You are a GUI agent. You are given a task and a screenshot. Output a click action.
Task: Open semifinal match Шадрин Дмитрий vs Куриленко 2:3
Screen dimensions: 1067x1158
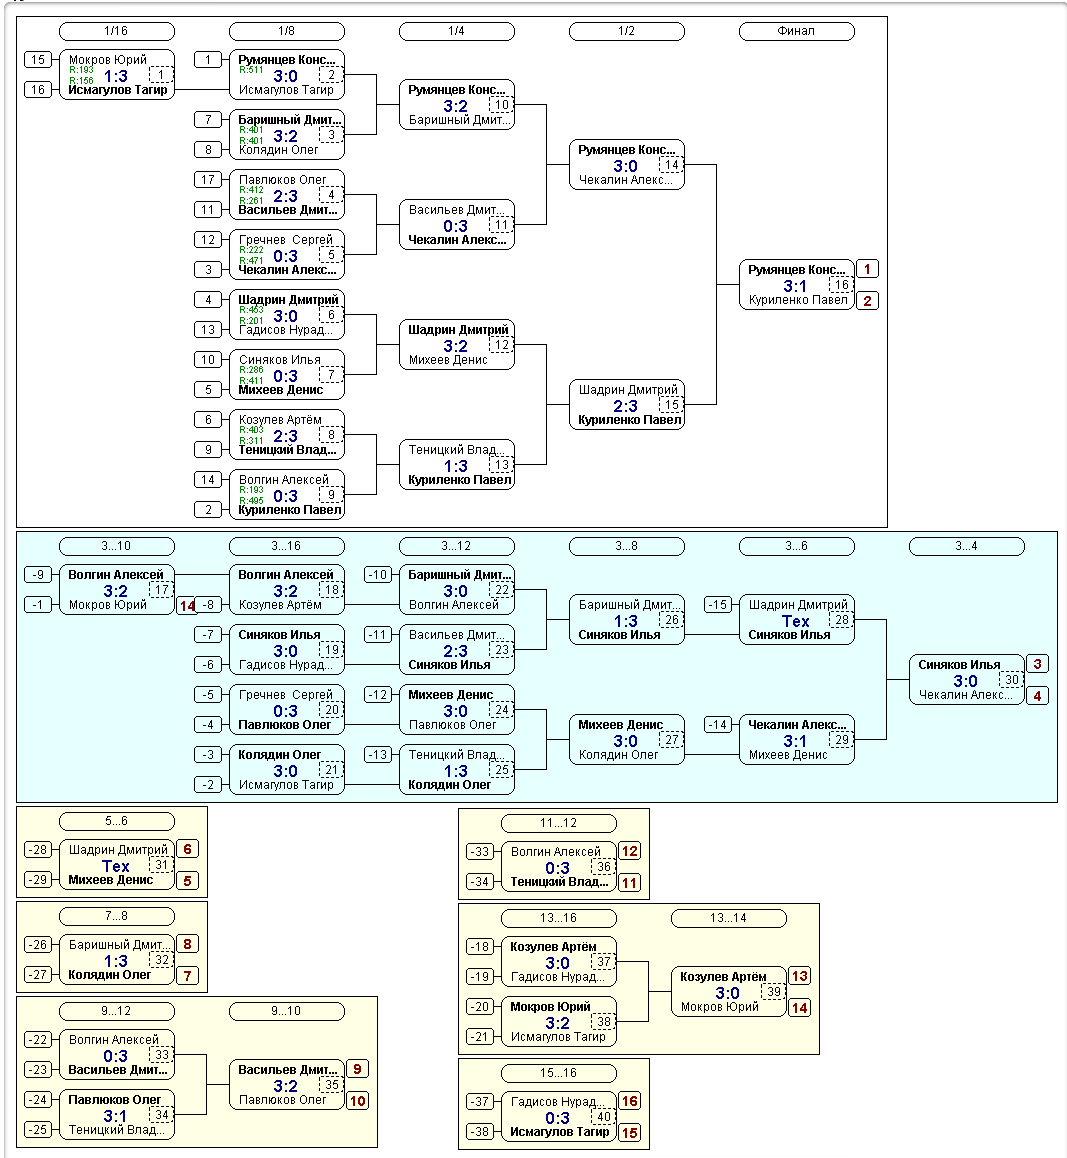(627, 405)
